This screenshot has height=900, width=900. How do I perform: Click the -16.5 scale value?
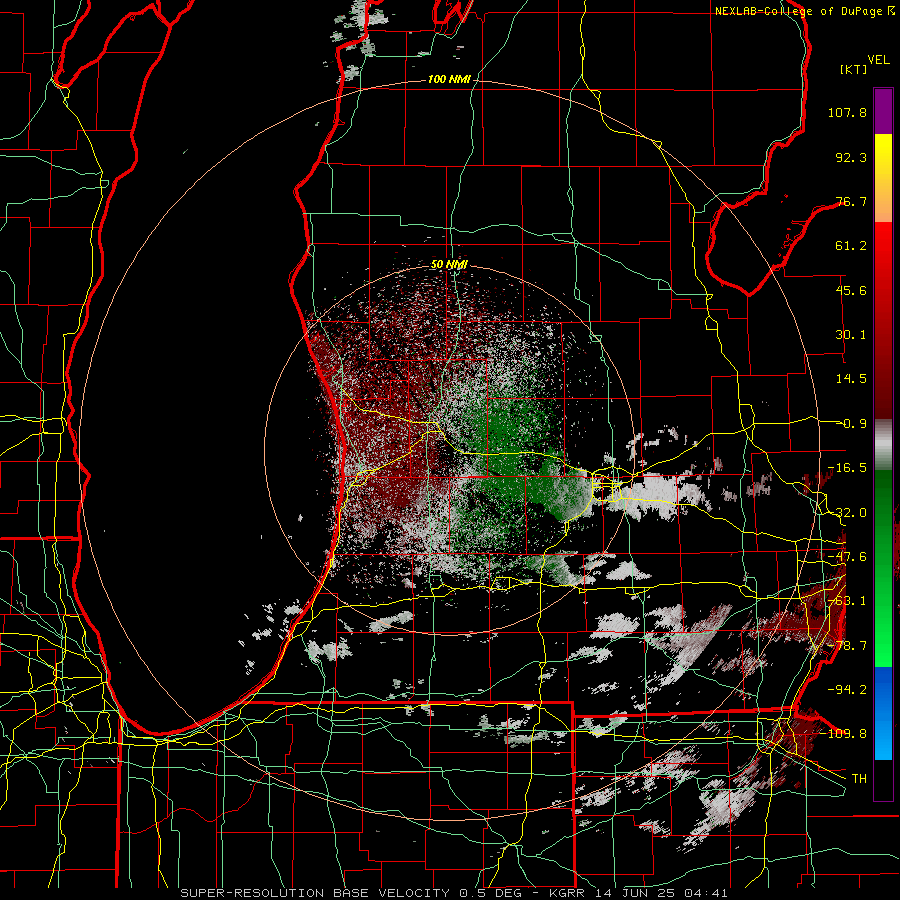click(x=849, y=468)
